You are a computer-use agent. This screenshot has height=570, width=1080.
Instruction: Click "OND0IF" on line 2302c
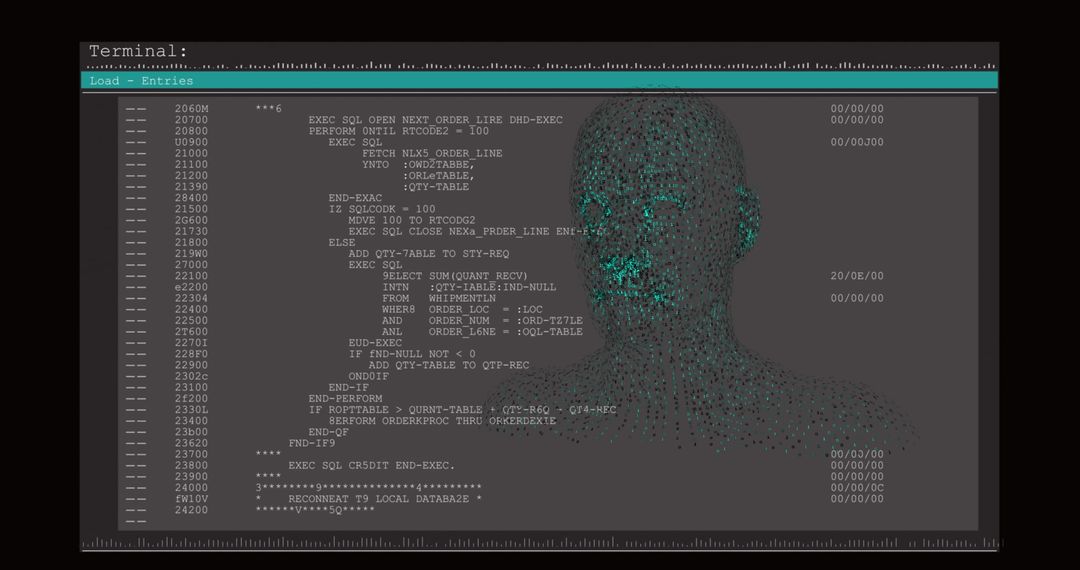click(368, 377)
